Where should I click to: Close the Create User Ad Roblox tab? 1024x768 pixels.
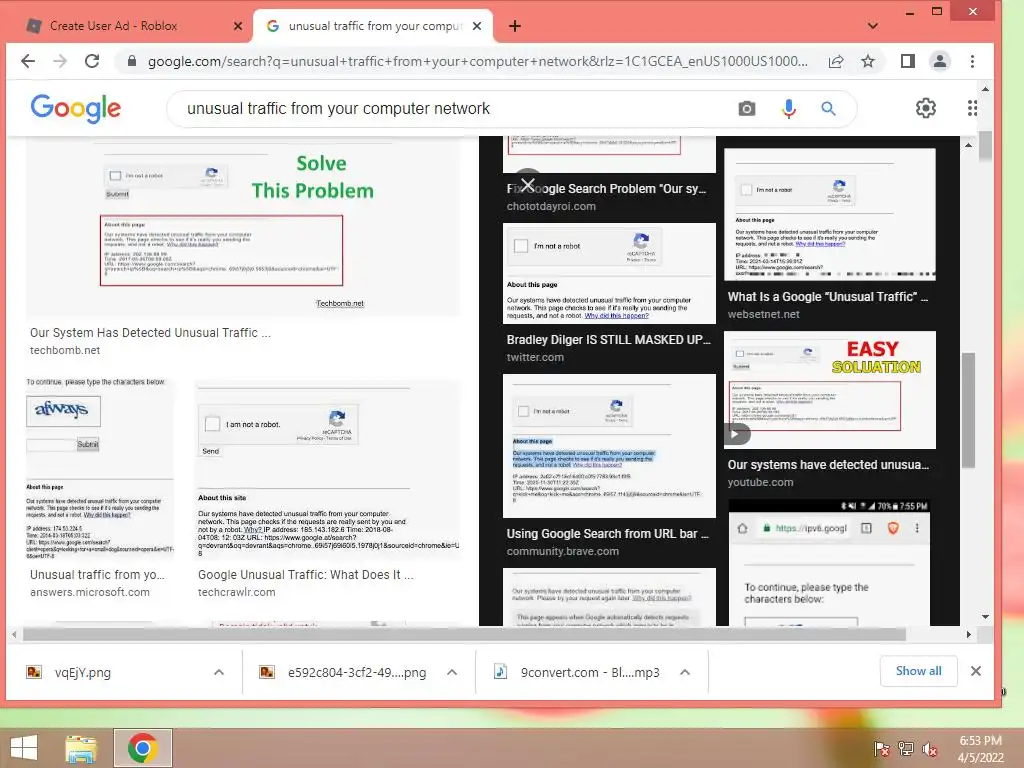click(x=238, y=26)
